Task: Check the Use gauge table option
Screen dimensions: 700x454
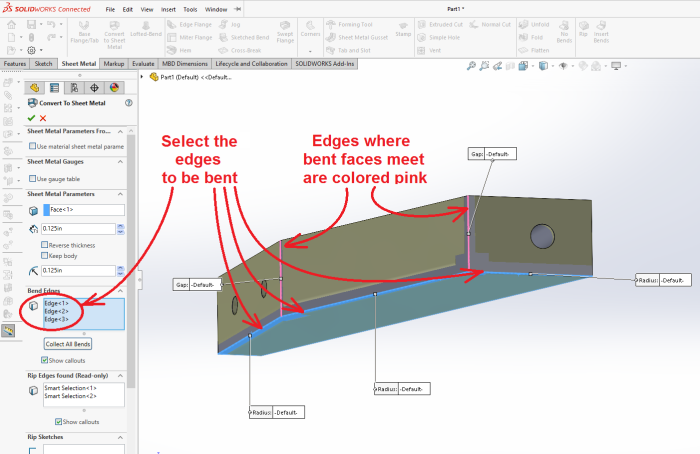Action: [32, 178]
